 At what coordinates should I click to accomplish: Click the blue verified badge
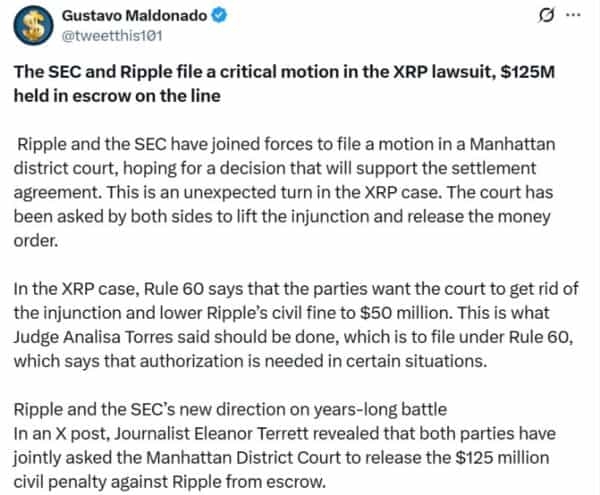pos(218,17)
